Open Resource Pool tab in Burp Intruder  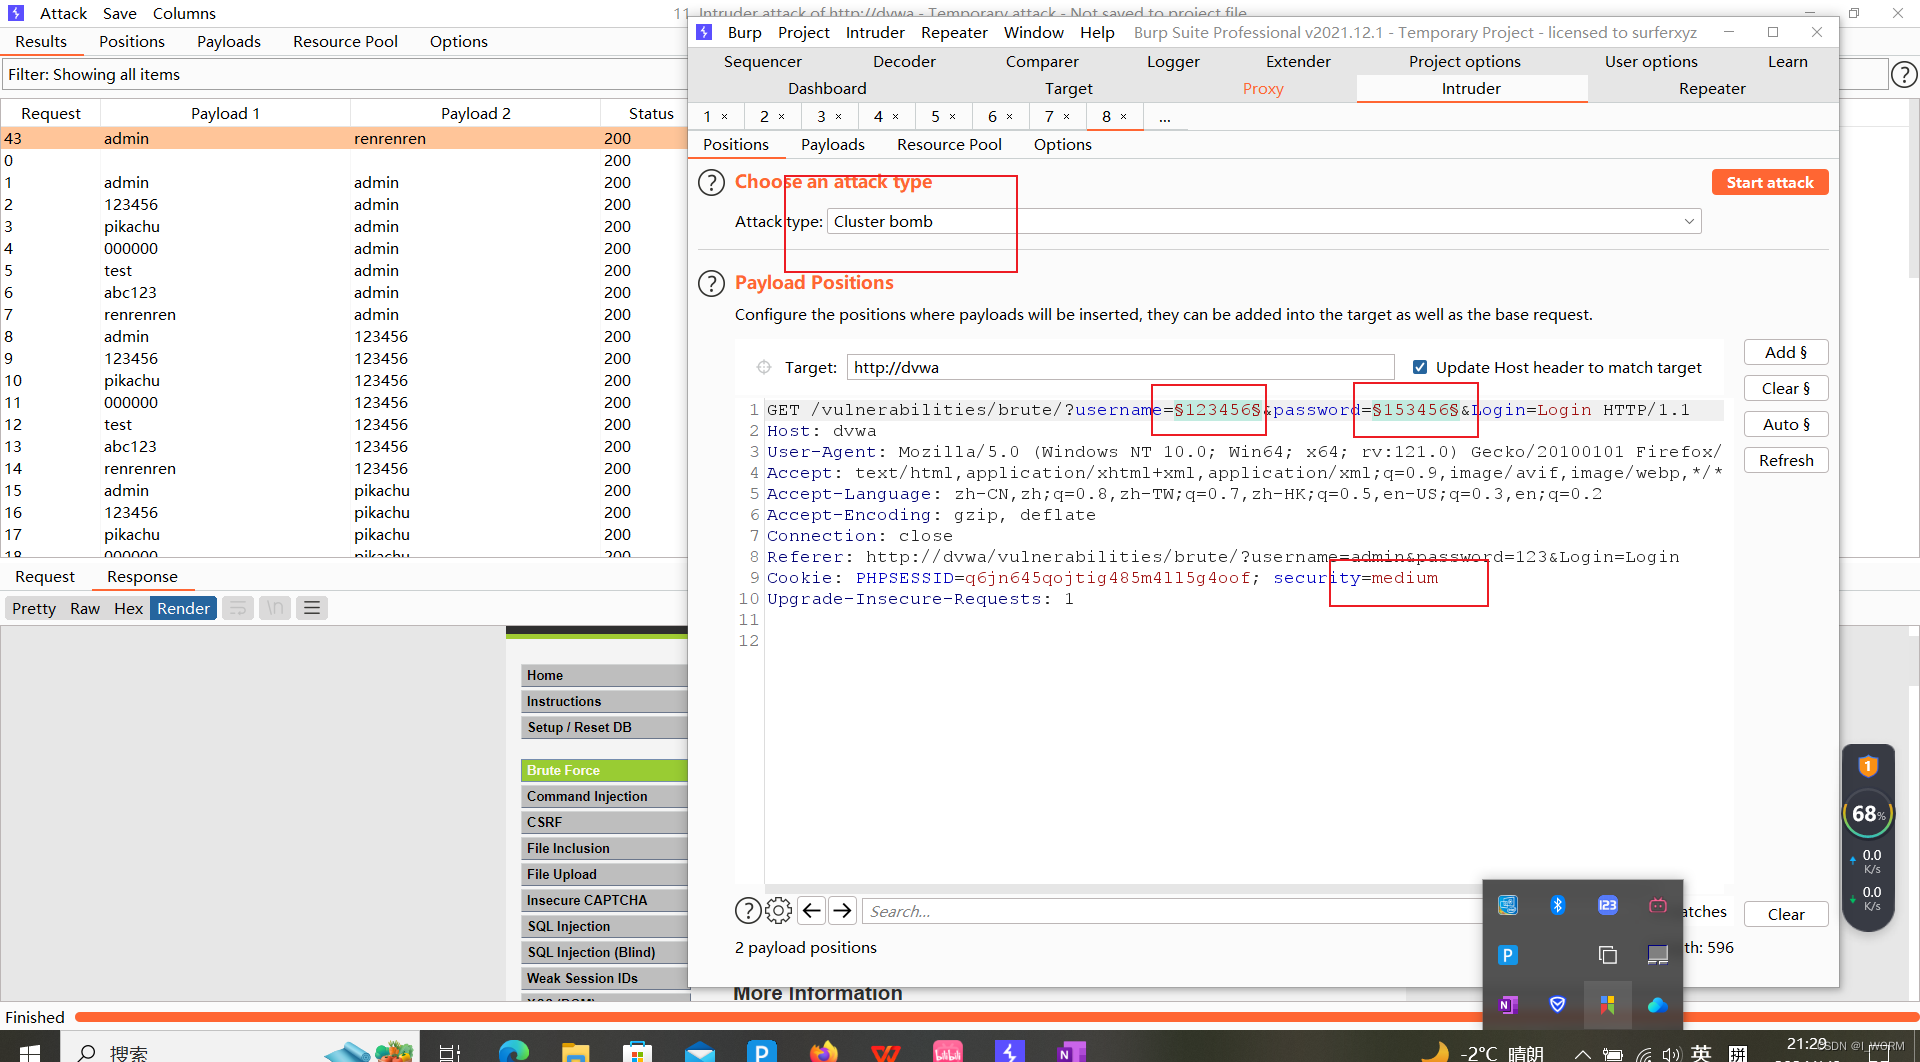click(x=949, y=145)
